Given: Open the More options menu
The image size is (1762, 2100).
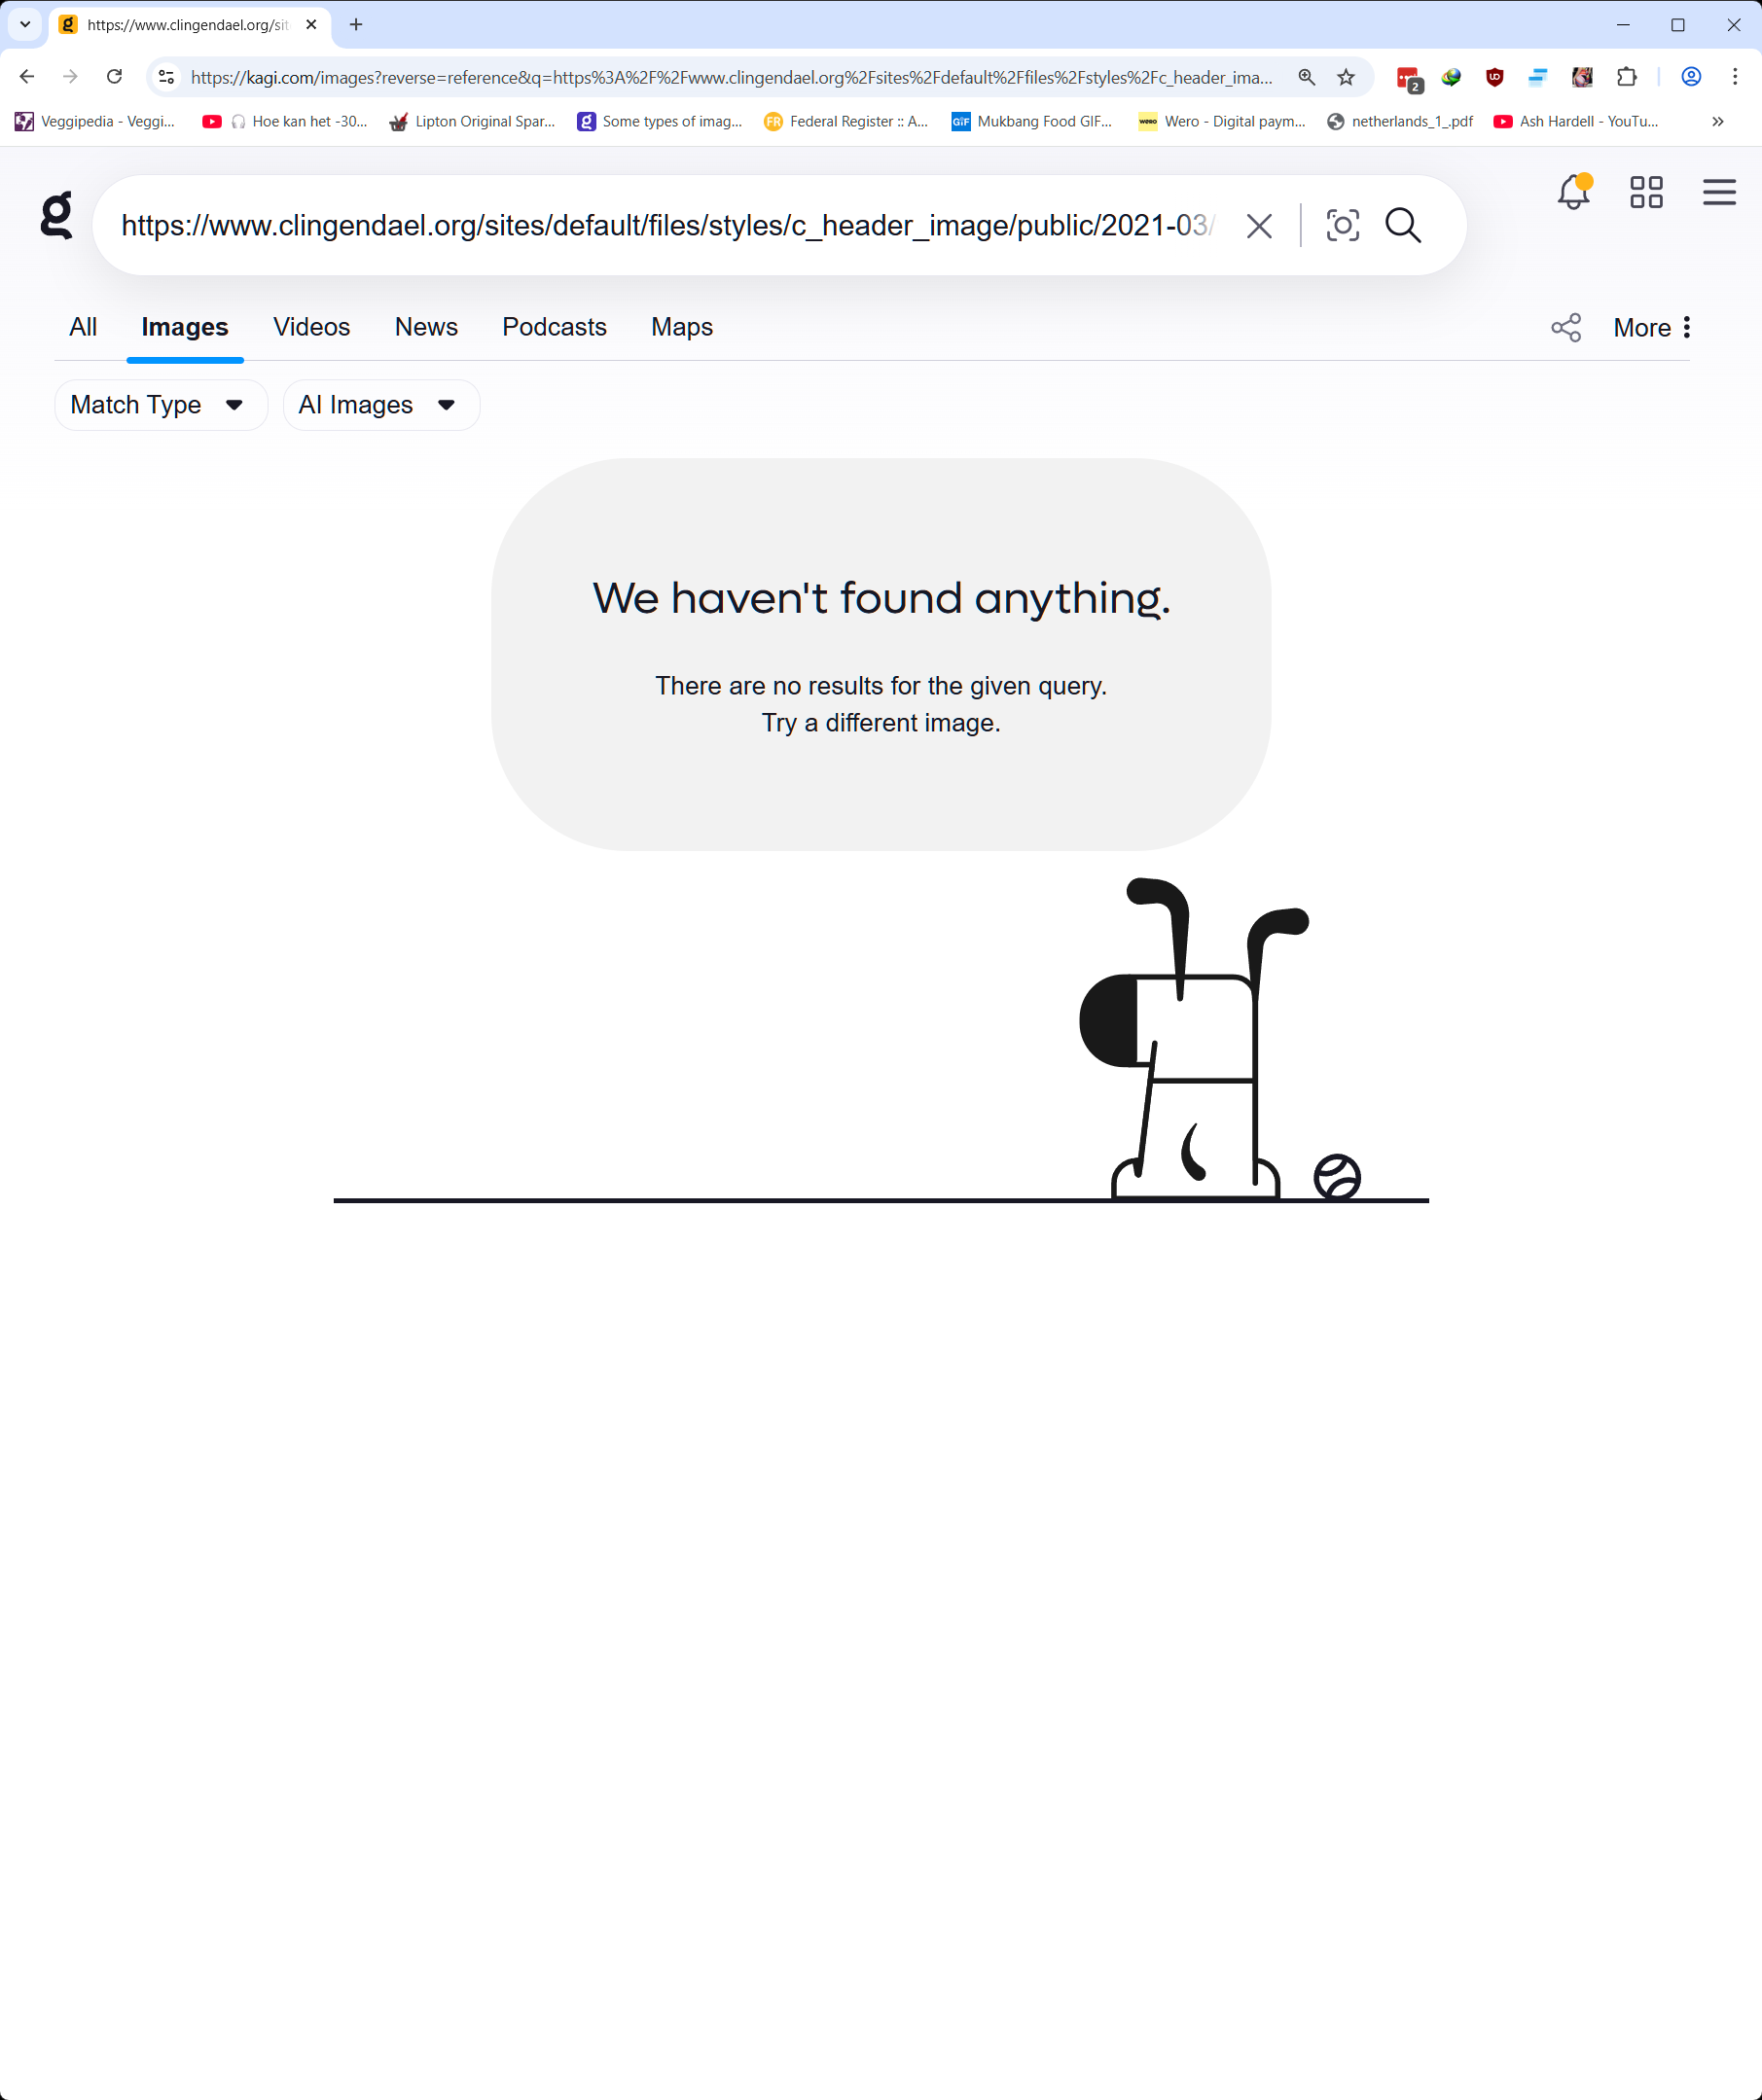Looking at the screenshot, I should pyautogui.click(x=1651, y=328).
